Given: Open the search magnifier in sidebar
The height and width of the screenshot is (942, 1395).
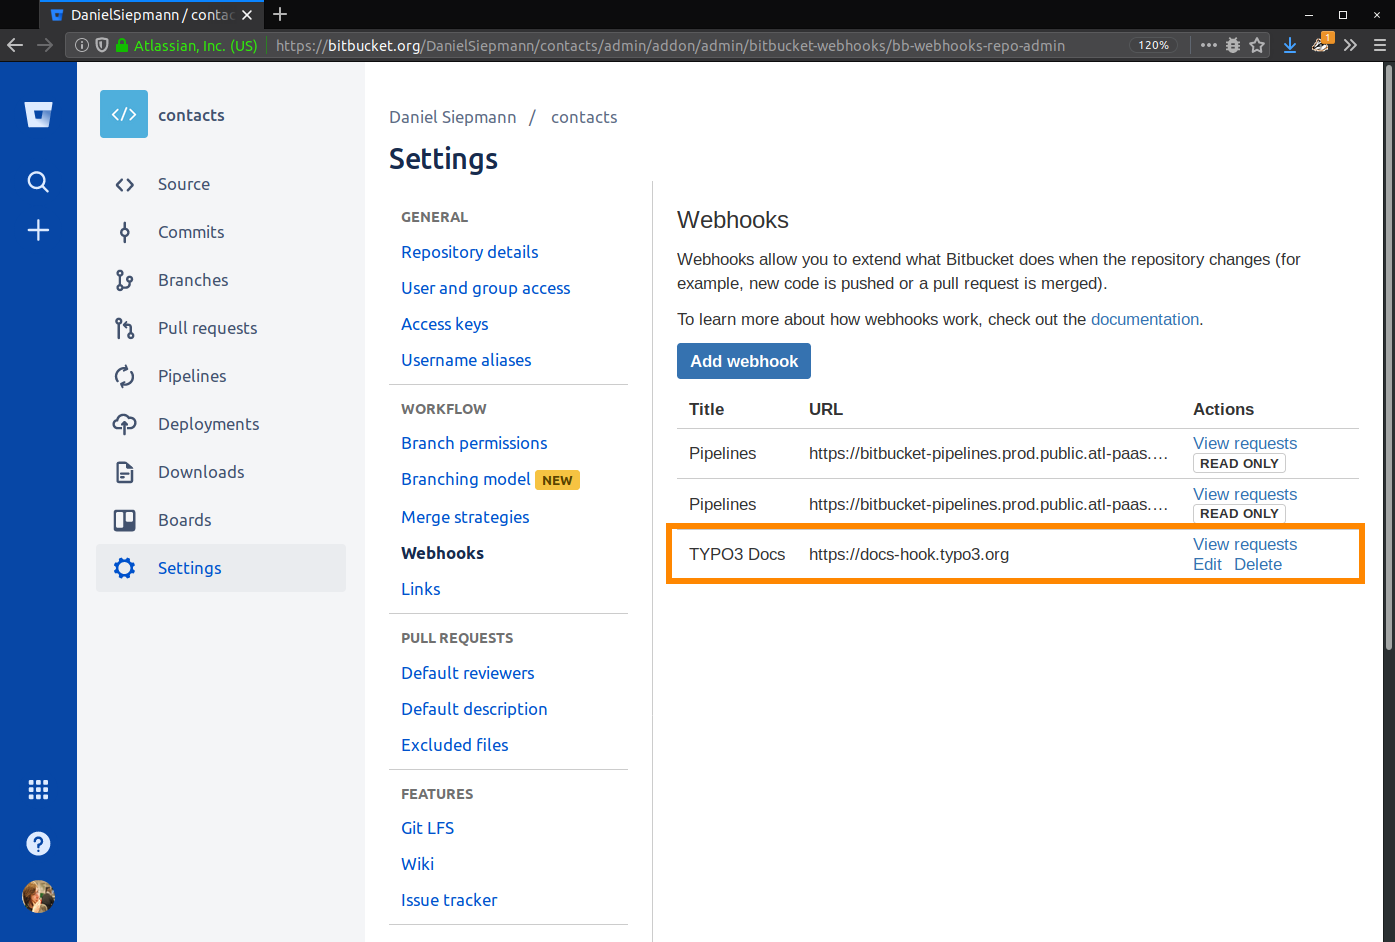Looking at the screenshot, I should click(38, 182).
